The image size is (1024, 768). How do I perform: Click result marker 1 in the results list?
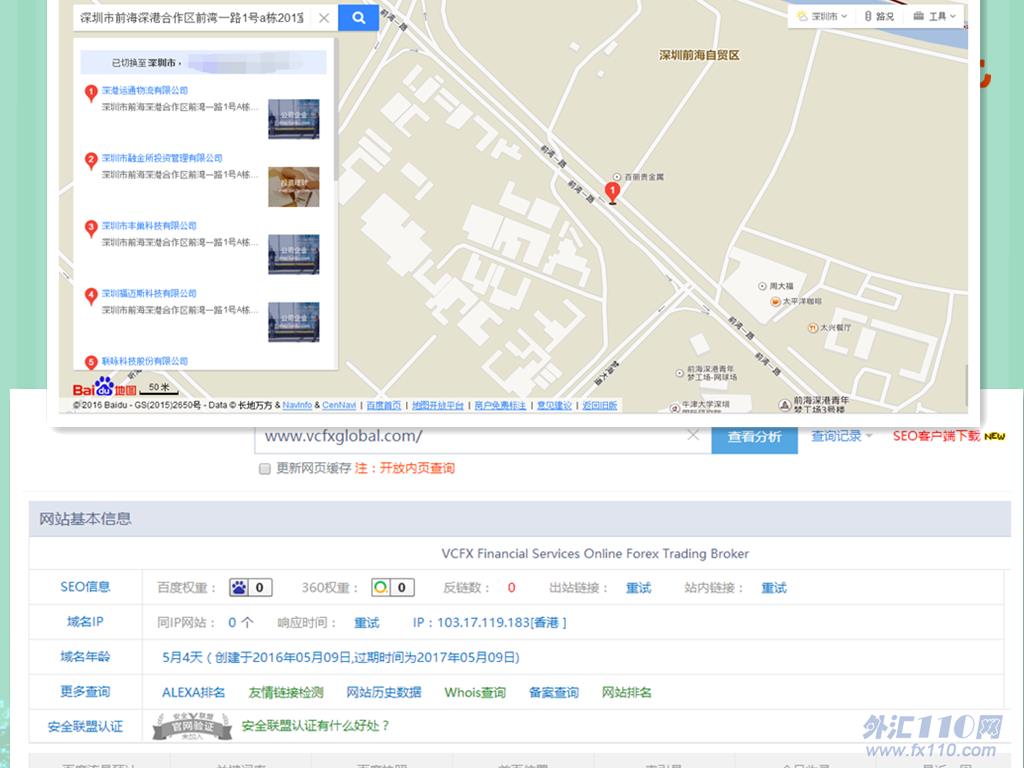pos(91,93)
